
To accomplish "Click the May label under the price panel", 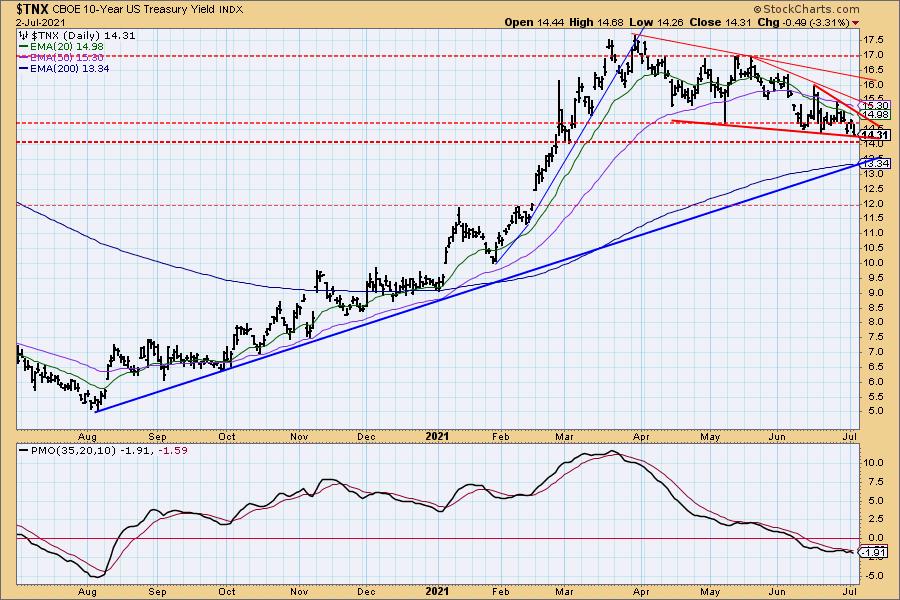I will coord(710,436).
